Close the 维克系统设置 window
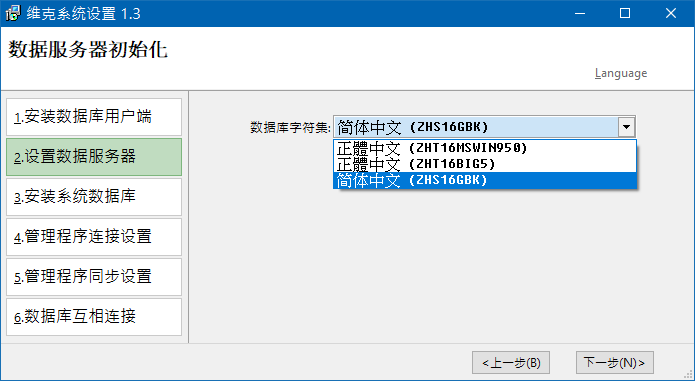Screen dimensions: 695x381 671,13
